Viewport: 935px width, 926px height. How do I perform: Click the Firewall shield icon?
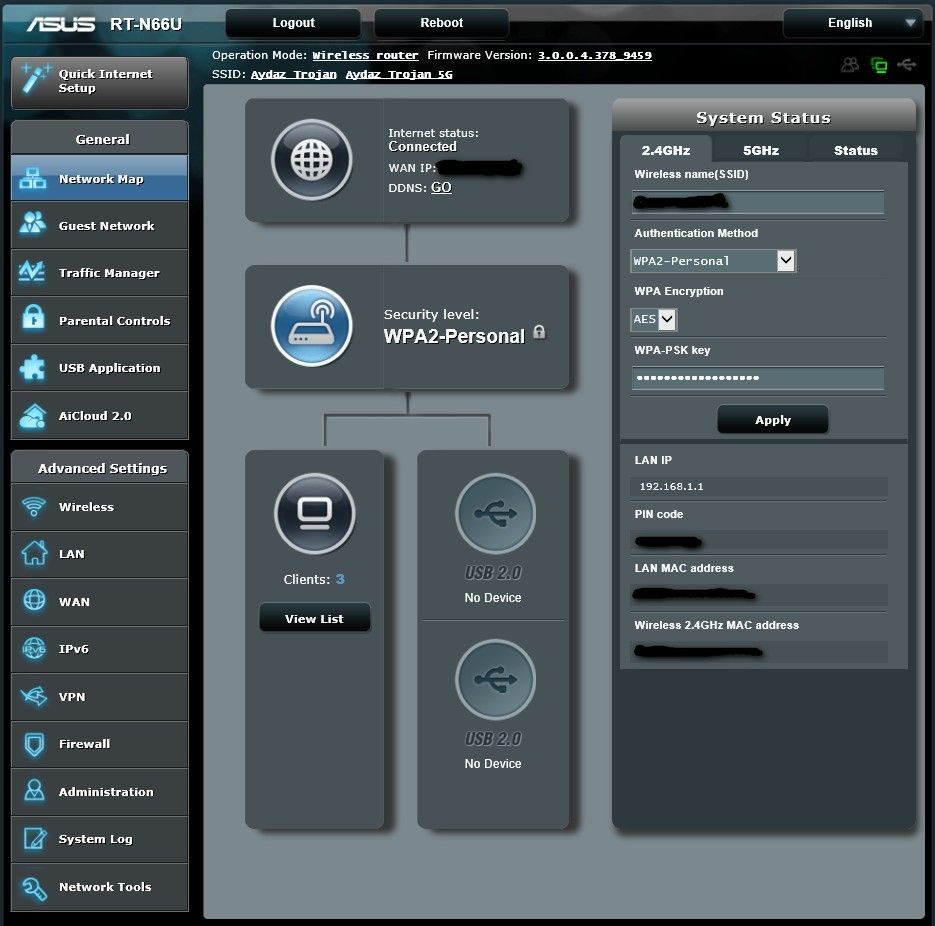tap(35, 744)
